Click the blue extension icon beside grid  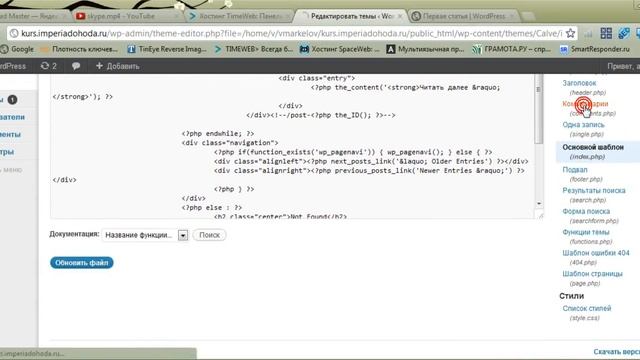624,33
